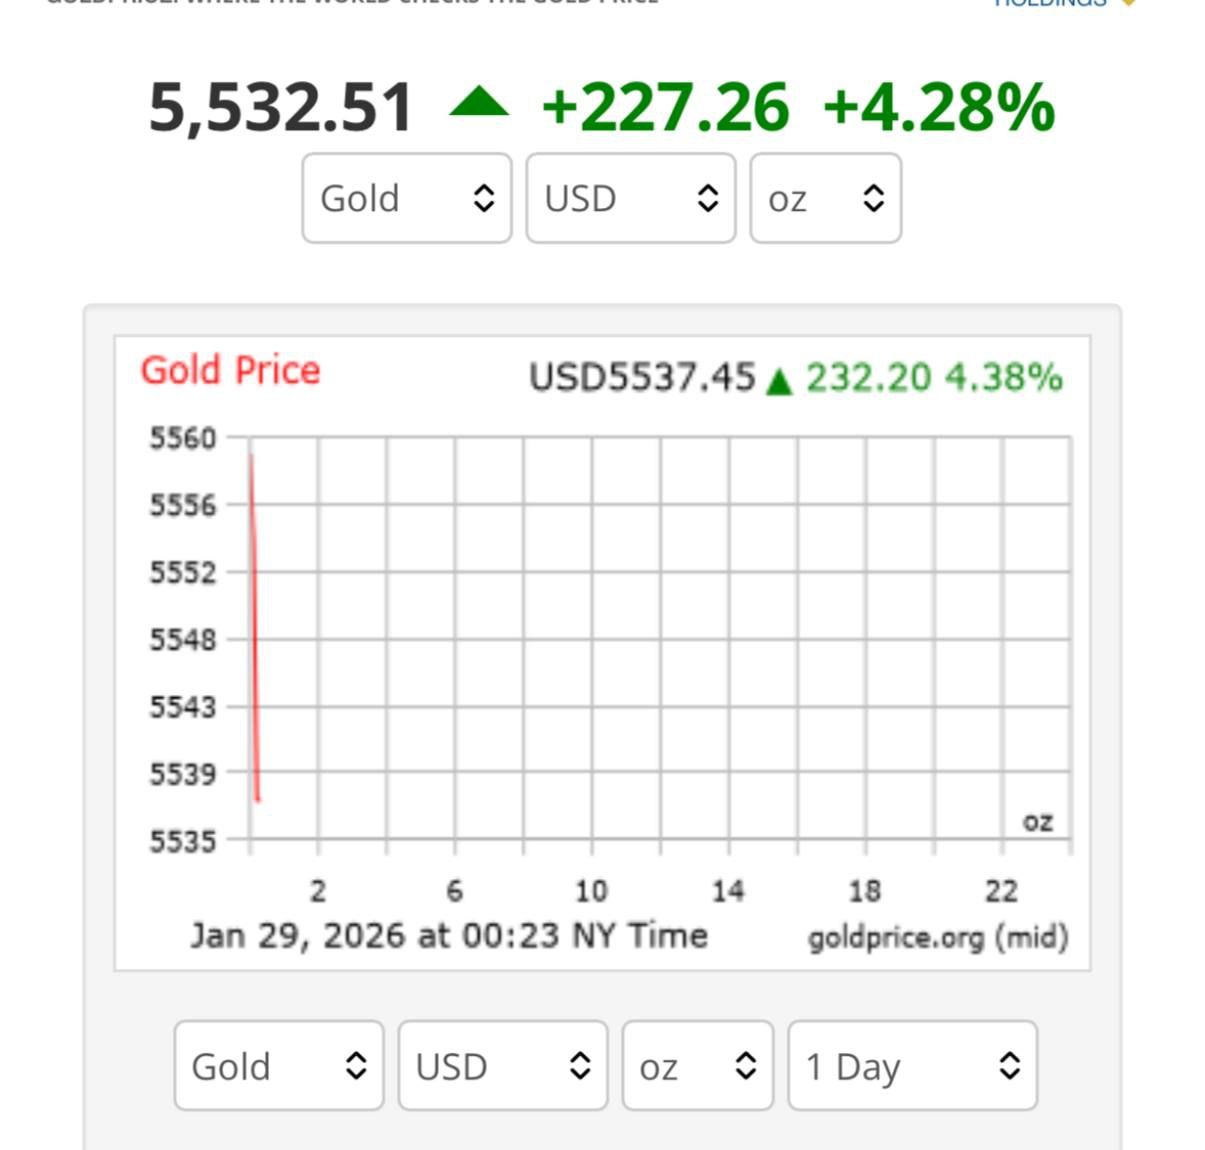Open the 1 Day time range dropdown

click(x=912, y=1066)
